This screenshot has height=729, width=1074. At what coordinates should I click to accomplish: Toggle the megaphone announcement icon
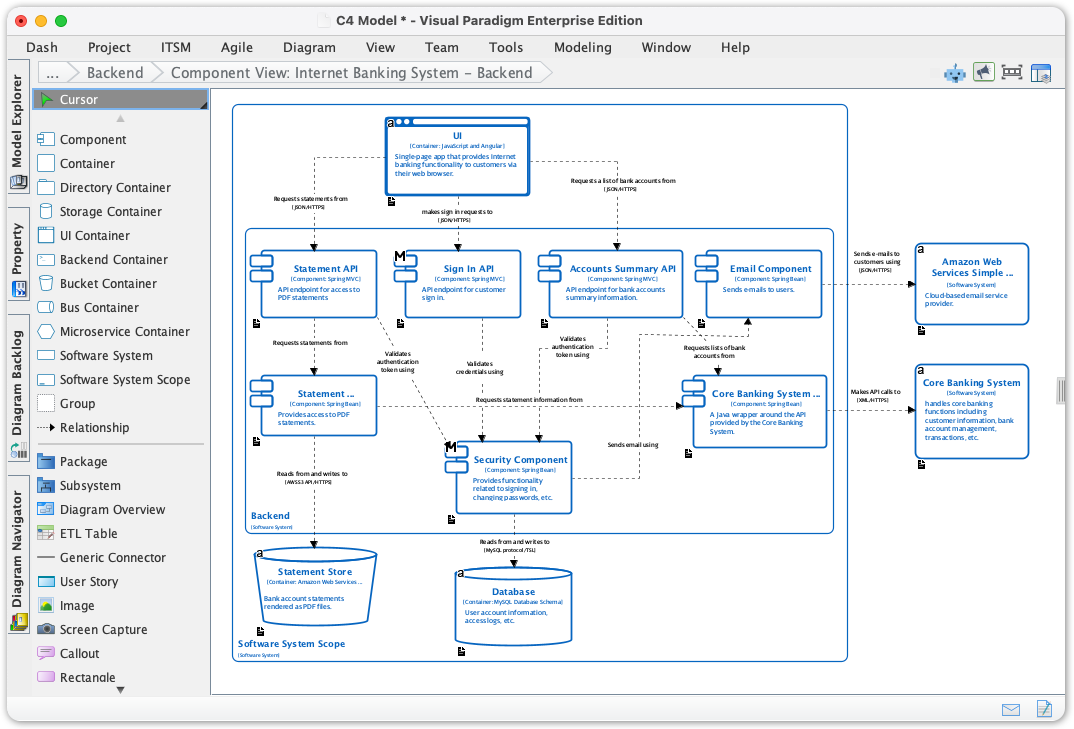984,72
